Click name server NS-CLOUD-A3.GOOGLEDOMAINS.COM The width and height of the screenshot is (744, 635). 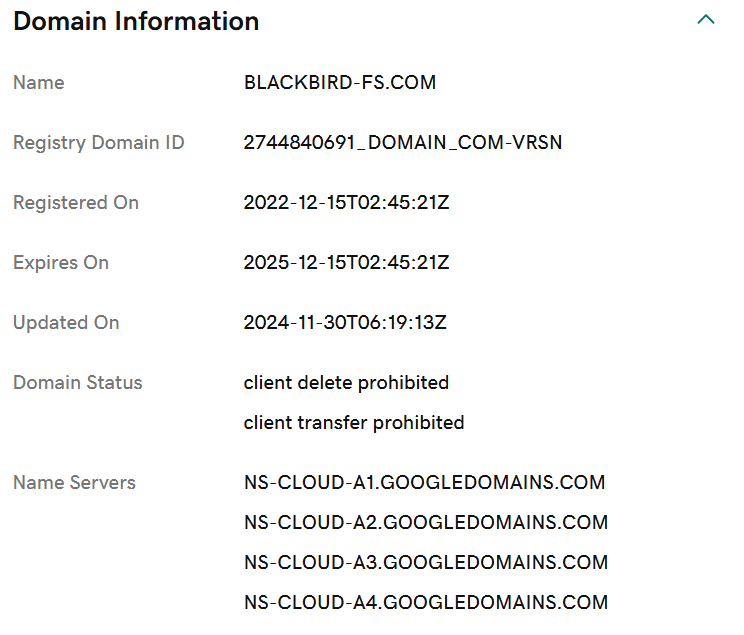(x=426, y=562)
